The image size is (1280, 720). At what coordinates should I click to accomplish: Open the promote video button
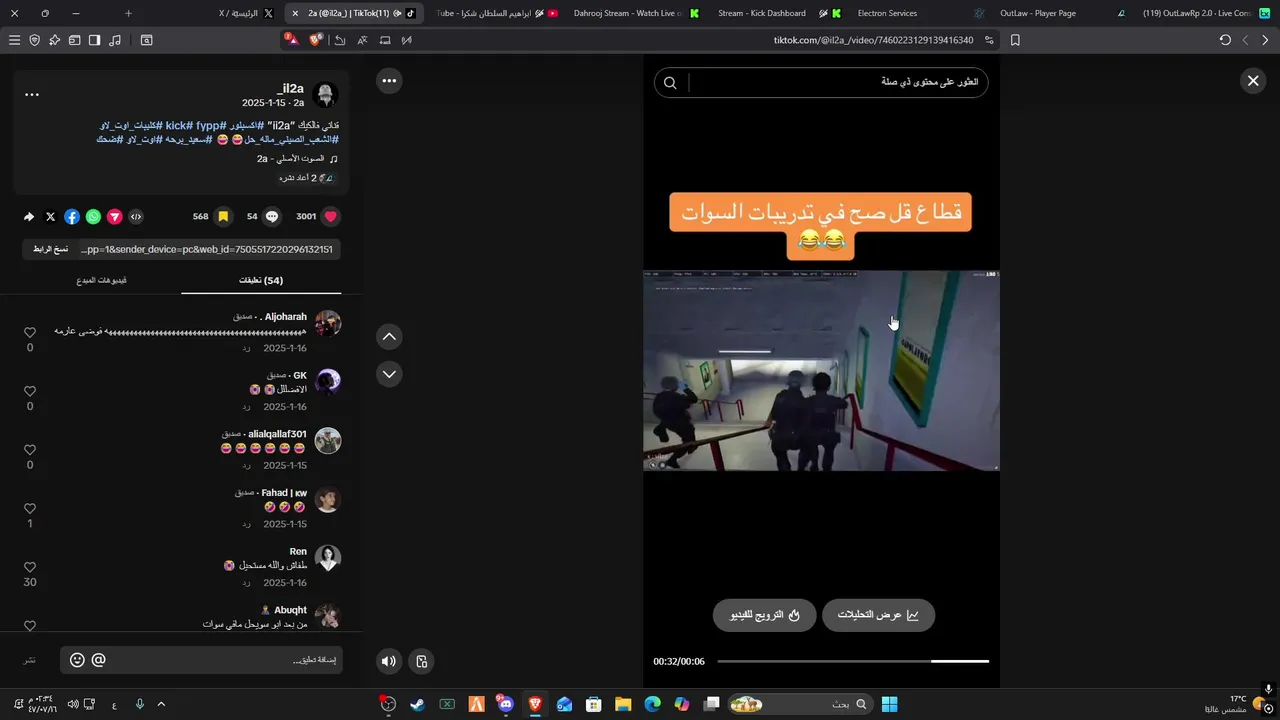tap(764, 615)
